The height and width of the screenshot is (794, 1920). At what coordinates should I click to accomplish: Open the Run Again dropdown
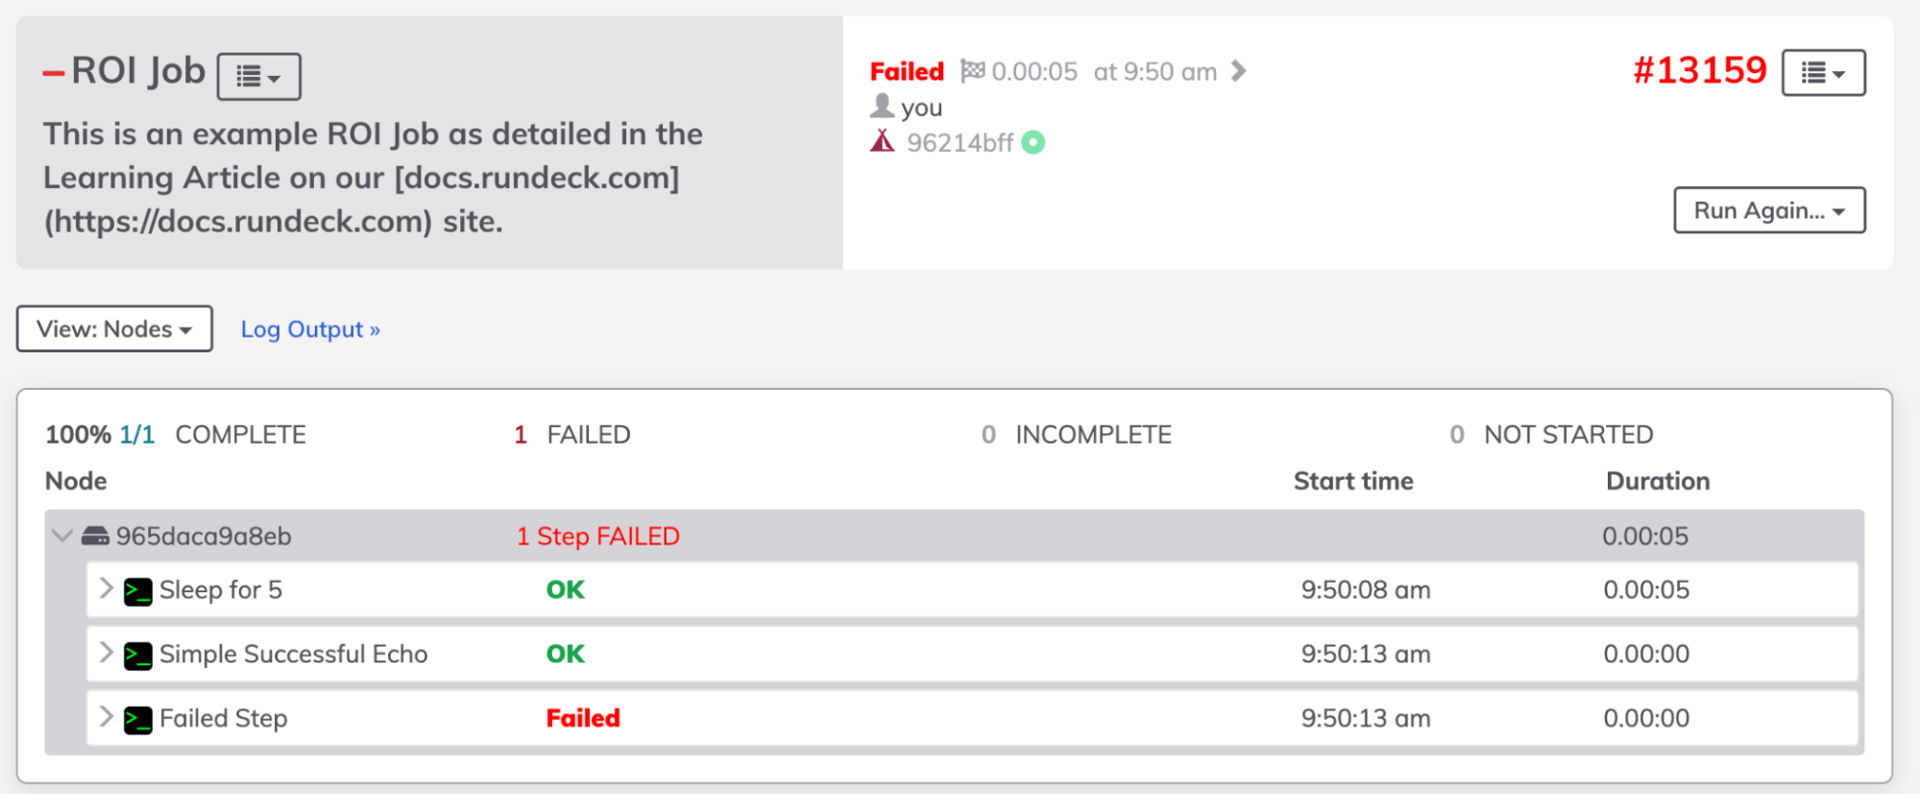coord(1769,210)
